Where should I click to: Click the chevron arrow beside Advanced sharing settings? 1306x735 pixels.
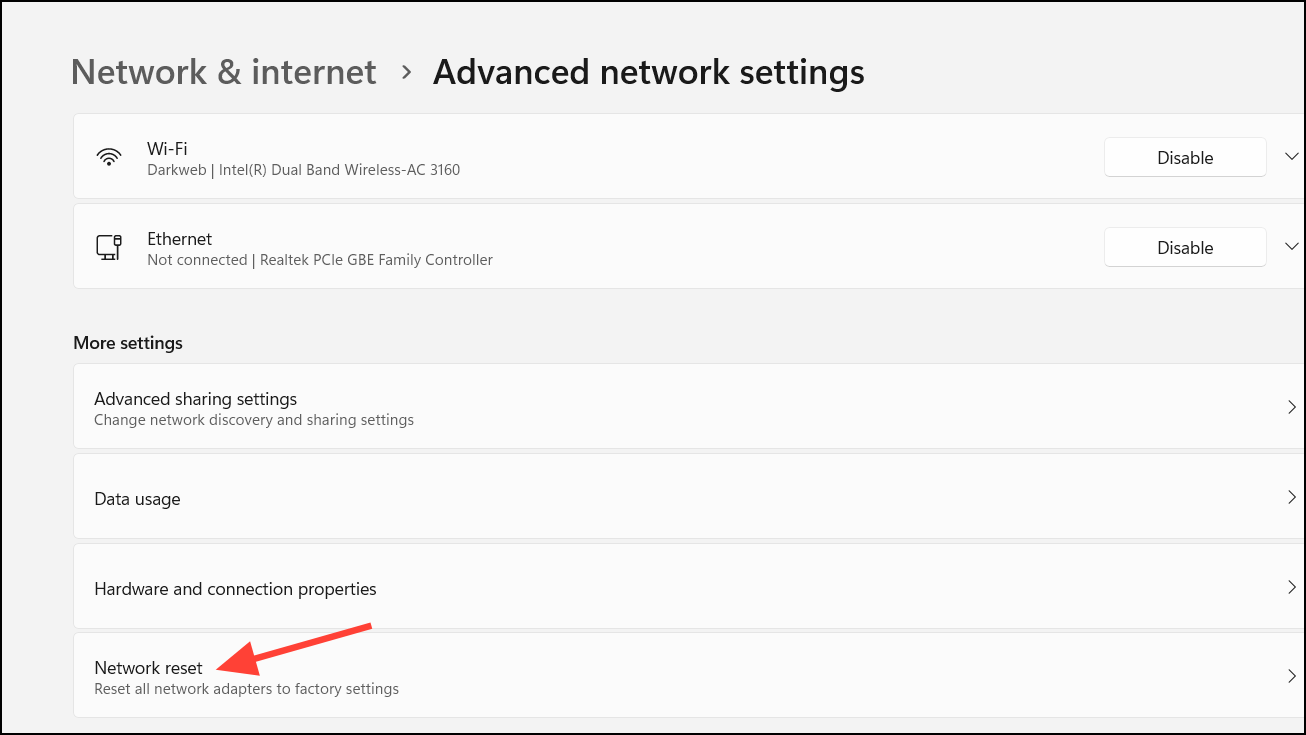coord(1292,407)
